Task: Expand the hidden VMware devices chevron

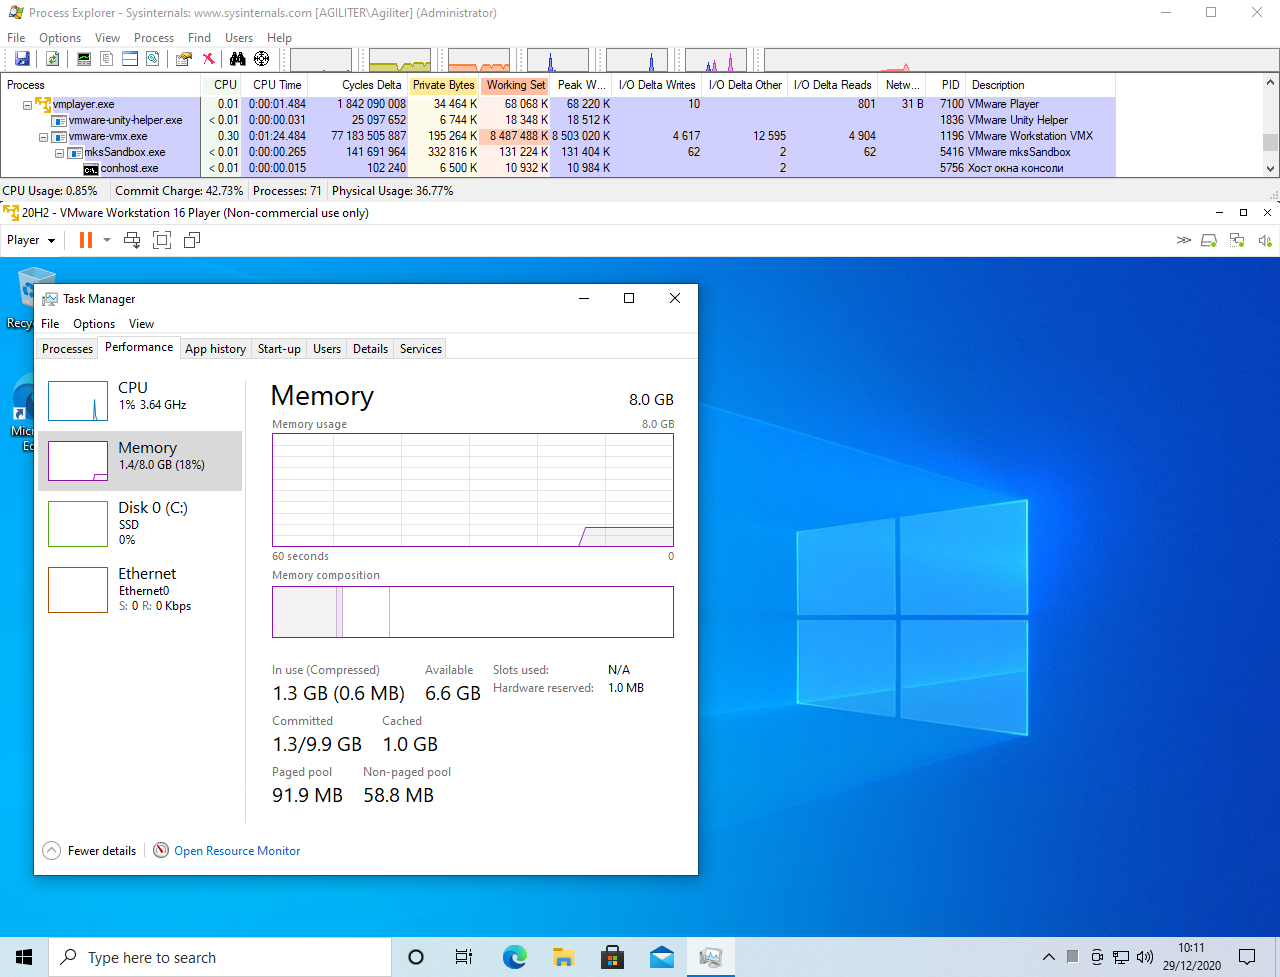Action: [x=1184, y=240]
